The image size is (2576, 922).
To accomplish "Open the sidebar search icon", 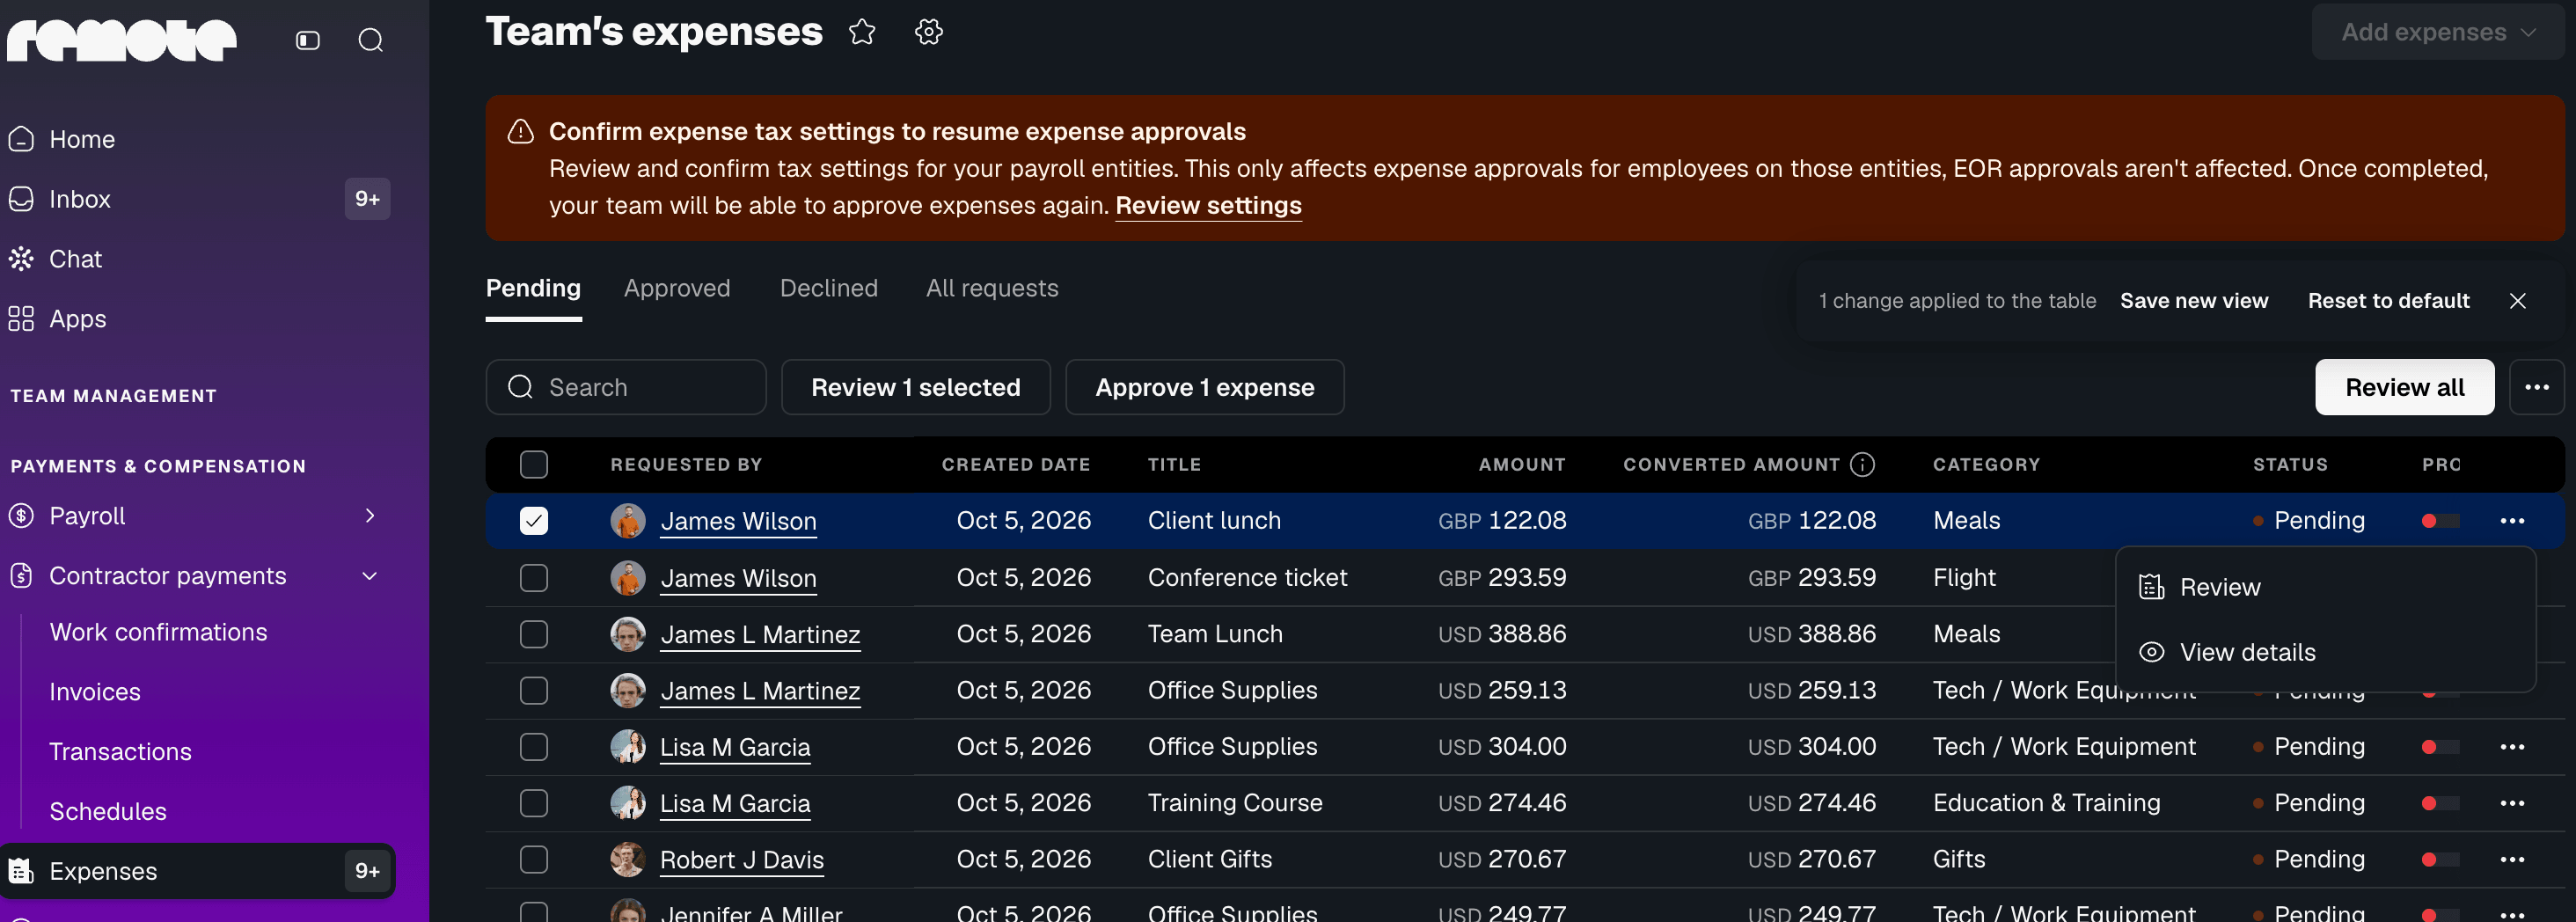I will coord(371,40).
